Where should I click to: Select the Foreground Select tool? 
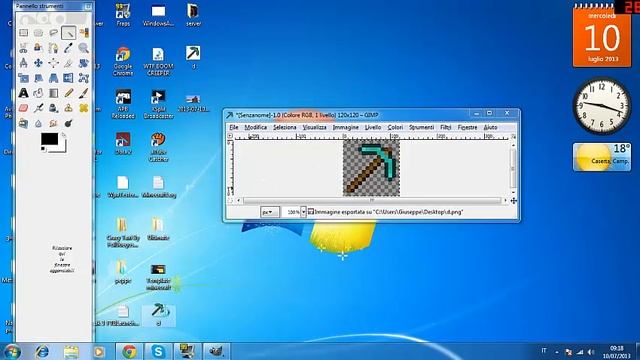38,48
